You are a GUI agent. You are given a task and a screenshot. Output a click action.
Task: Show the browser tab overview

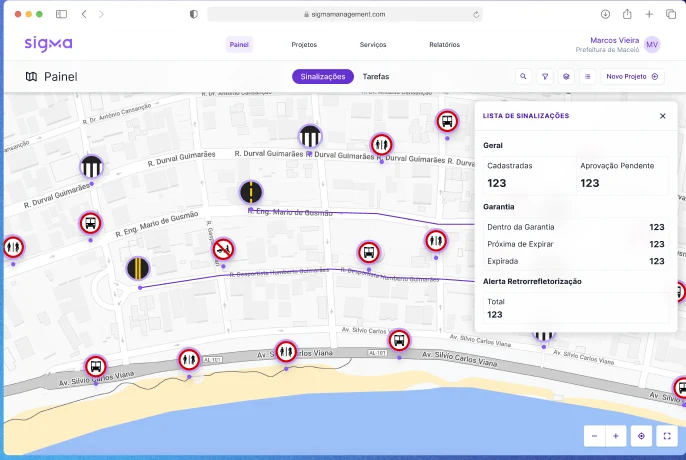(x=671, y=14)
